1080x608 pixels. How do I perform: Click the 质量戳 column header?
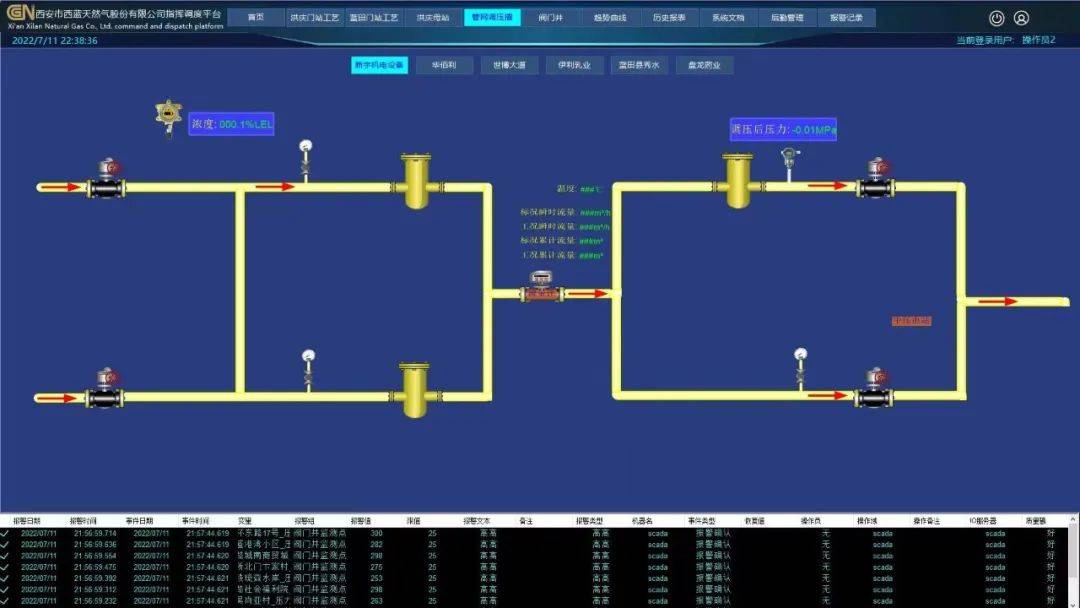[x=1036, y=521]
